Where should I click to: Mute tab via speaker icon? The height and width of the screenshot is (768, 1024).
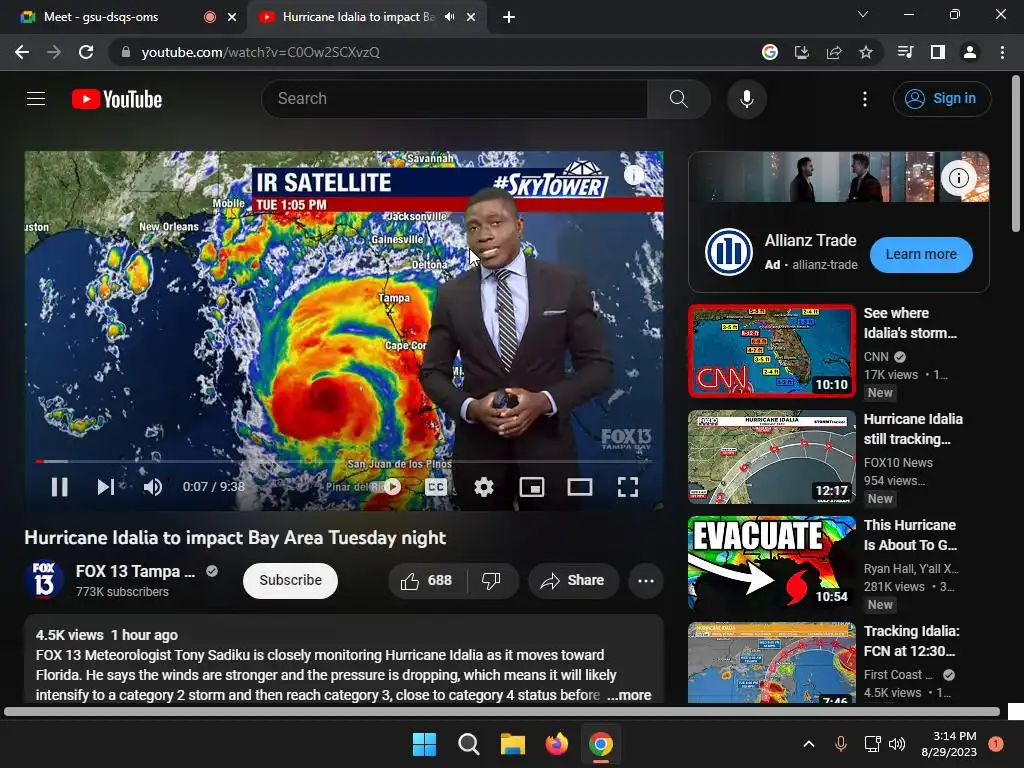point(449,17)
